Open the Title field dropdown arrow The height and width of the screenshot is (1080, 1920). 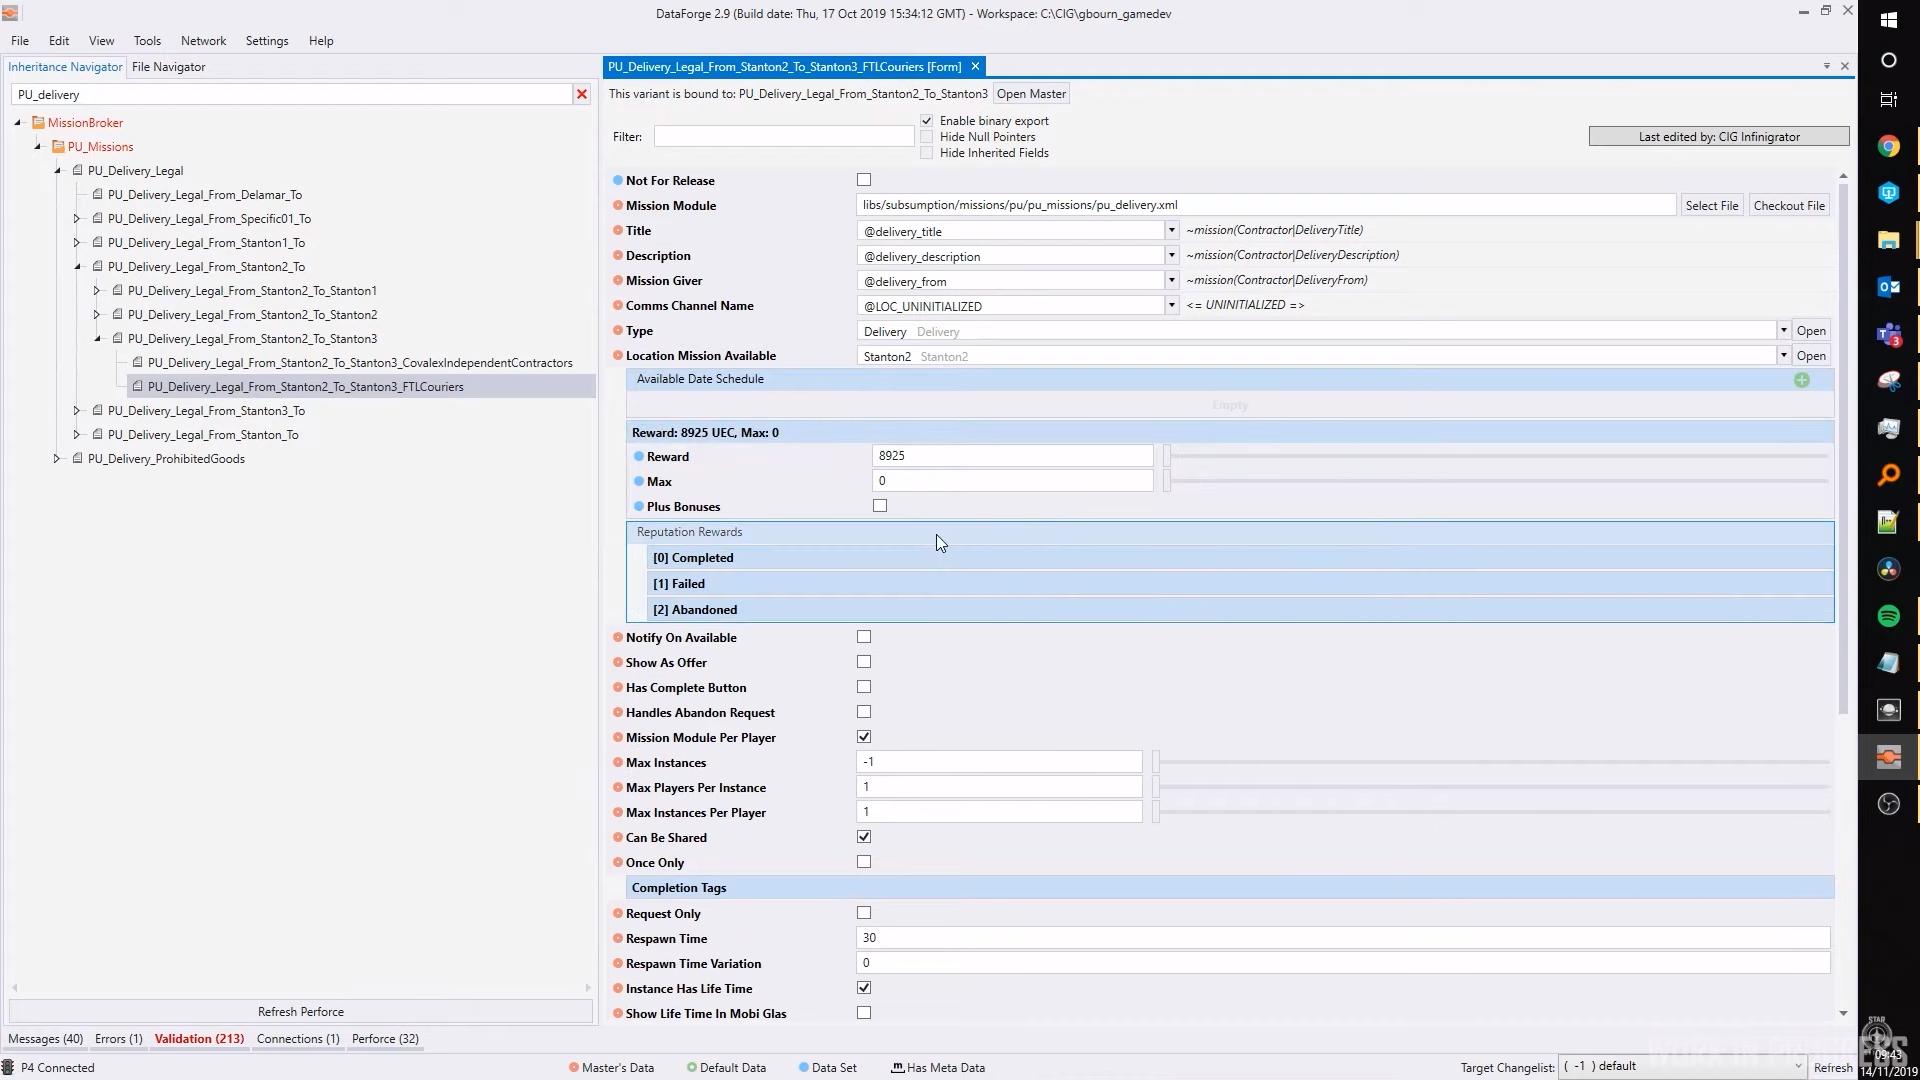pos(1171,231)
